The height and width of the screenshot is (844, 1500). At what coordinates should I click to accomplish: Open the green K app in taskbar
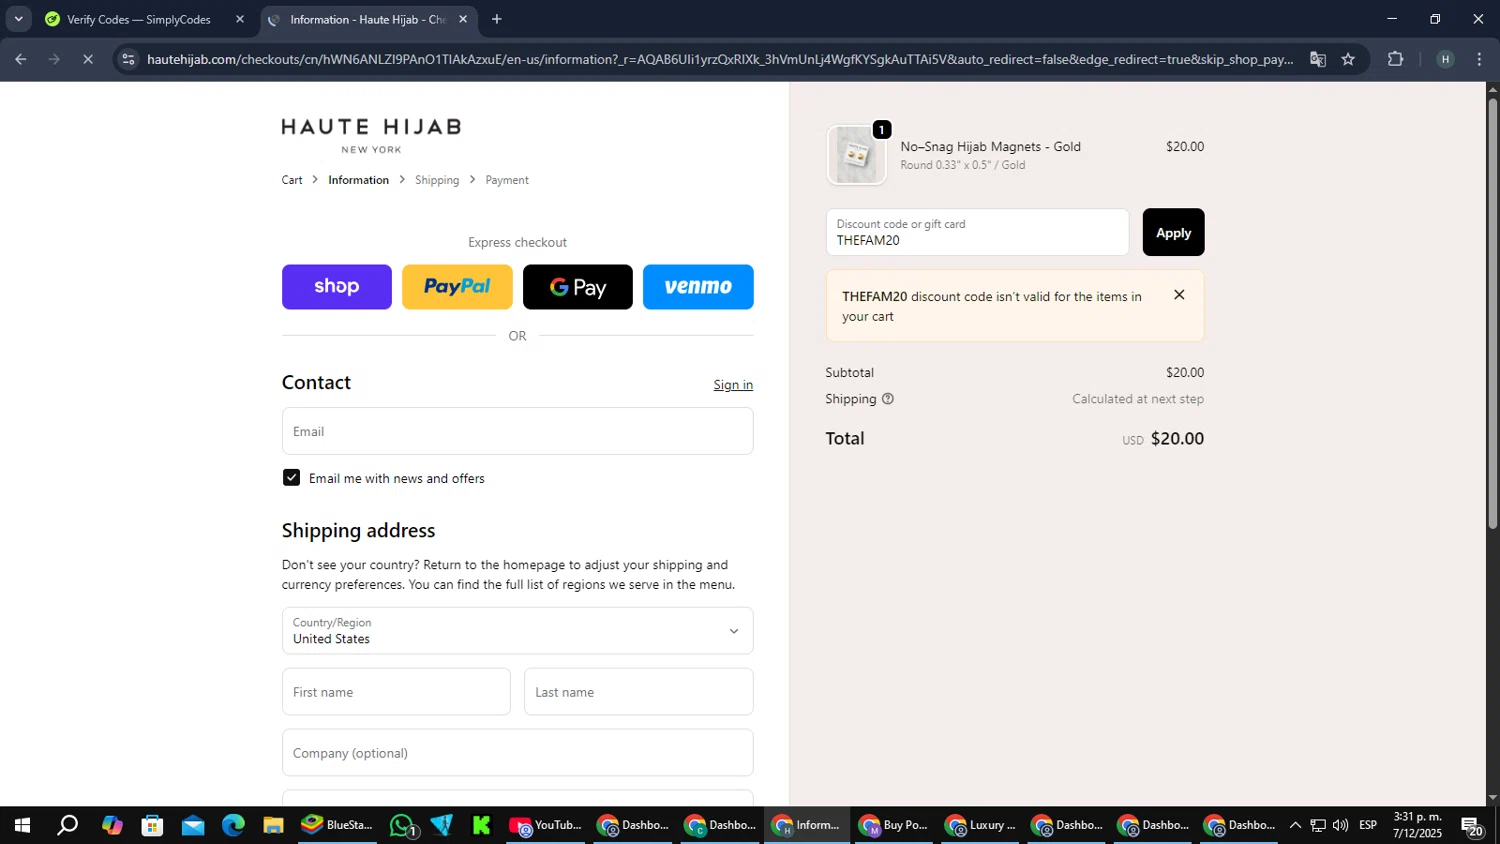482,825
